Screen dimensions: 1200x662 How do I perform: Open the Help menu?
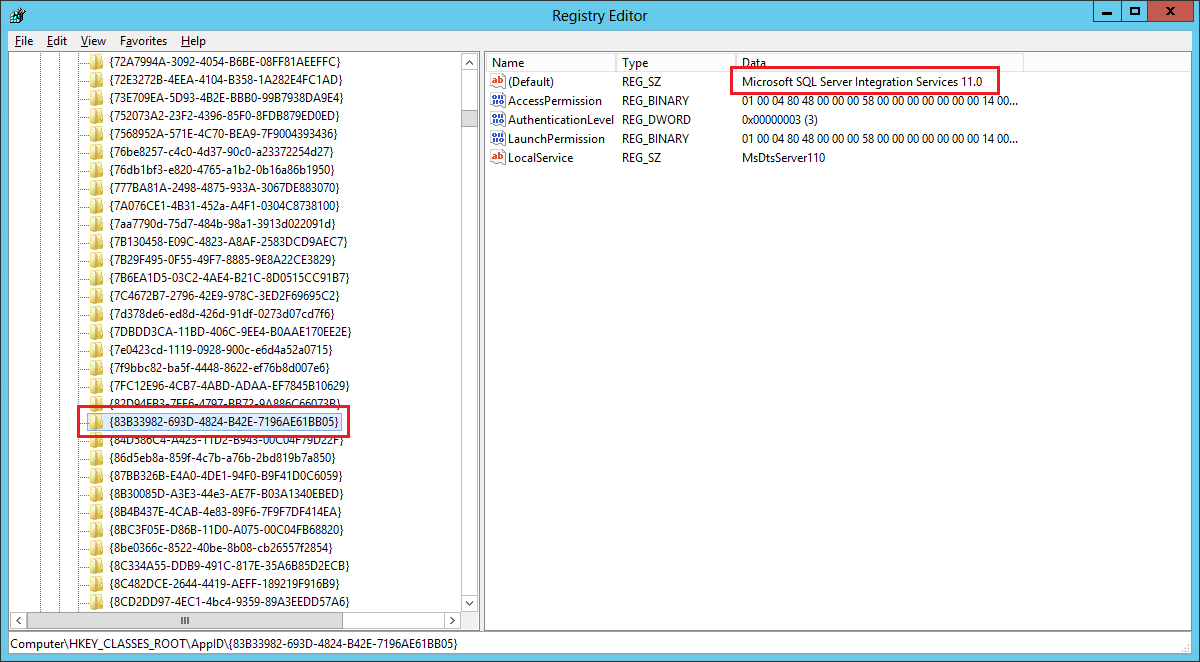pos(193,41)
